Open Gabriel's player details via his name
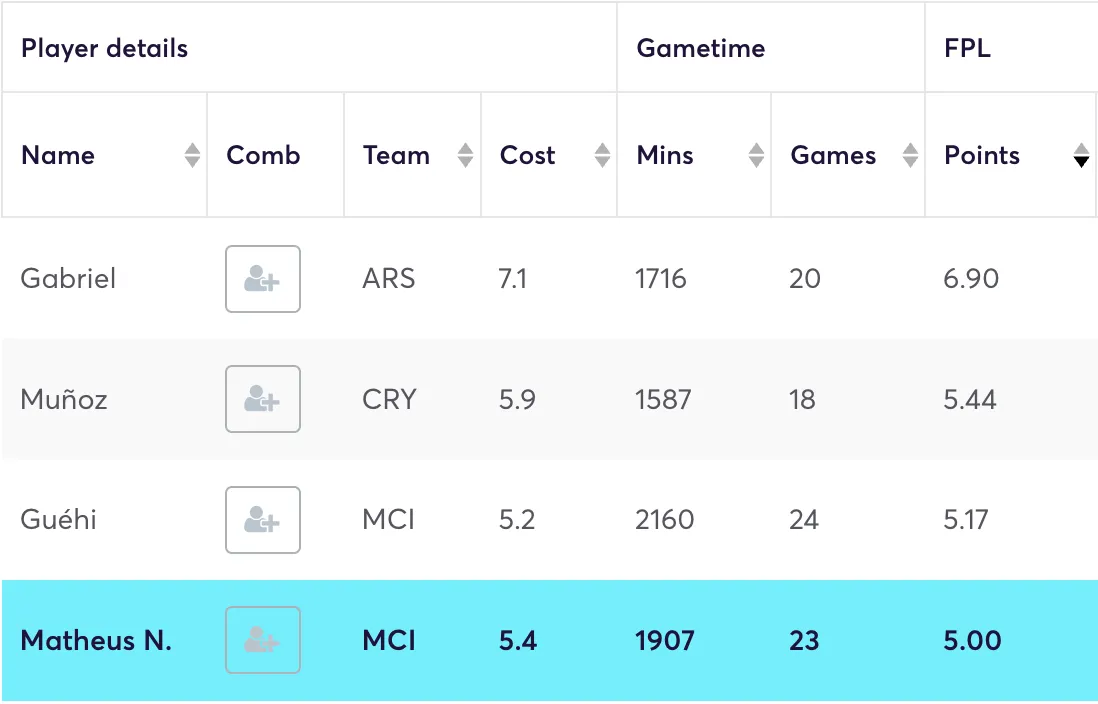The image size is (1098, 704). tap(68, 279)
